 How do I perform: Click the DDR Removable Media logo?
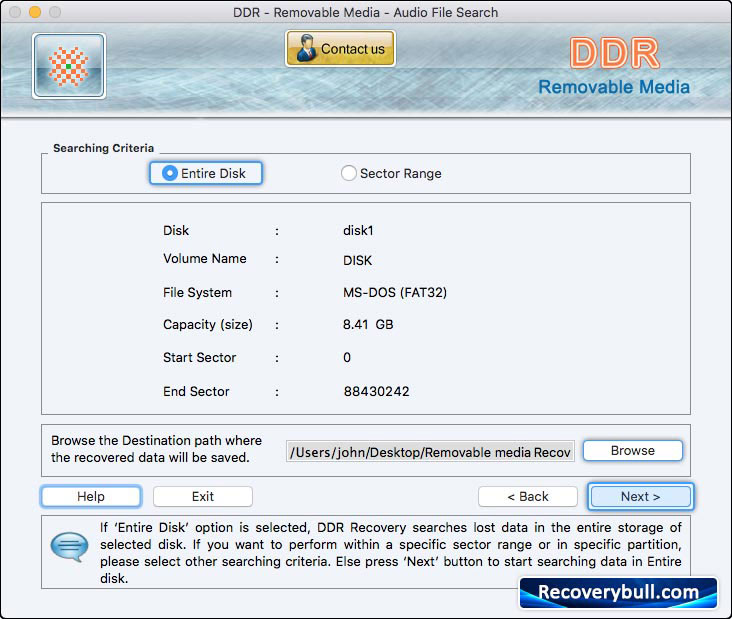(x=614, y=67)
